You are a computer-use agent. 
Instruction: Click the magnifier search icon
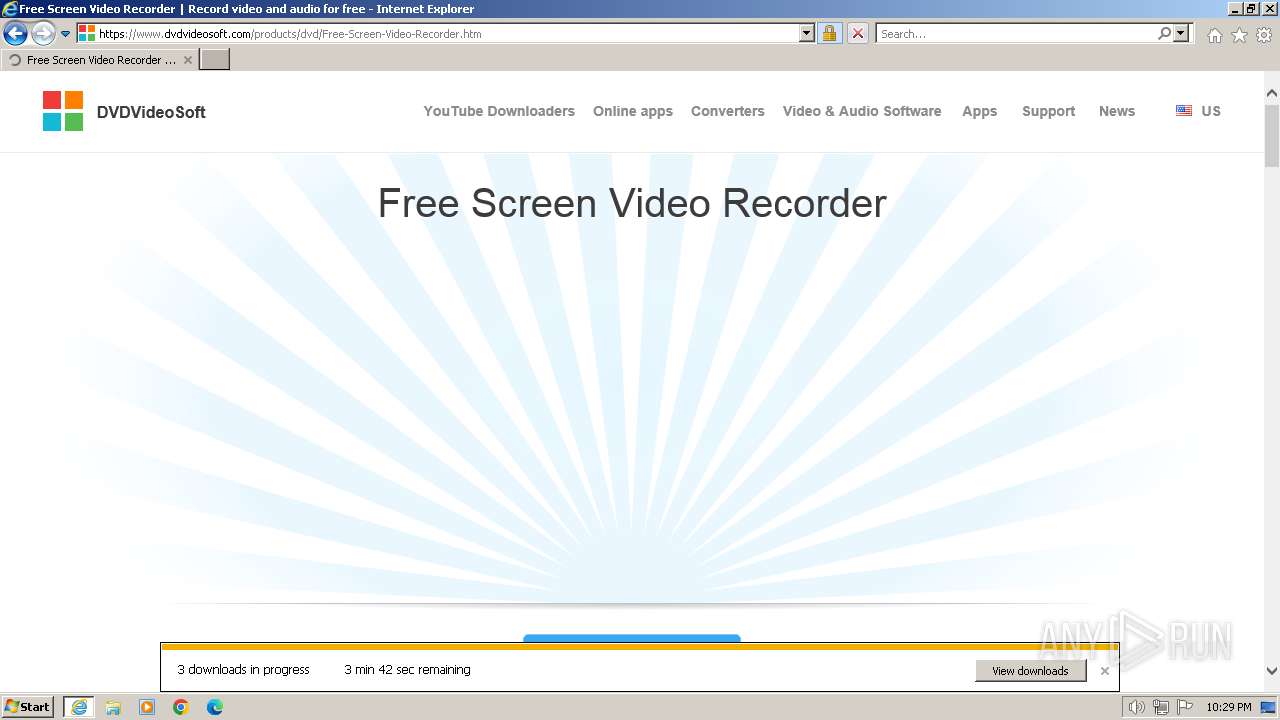point(1164,33)
